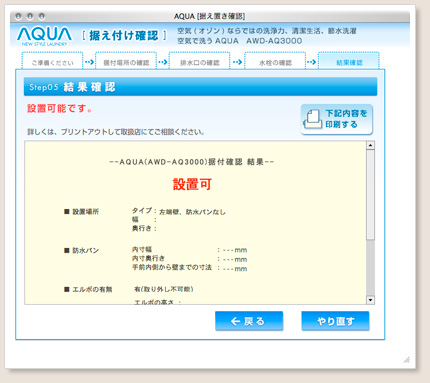Select the 結果確認 tab
Viewport: 430px width, 383px height.
point(349,61)
